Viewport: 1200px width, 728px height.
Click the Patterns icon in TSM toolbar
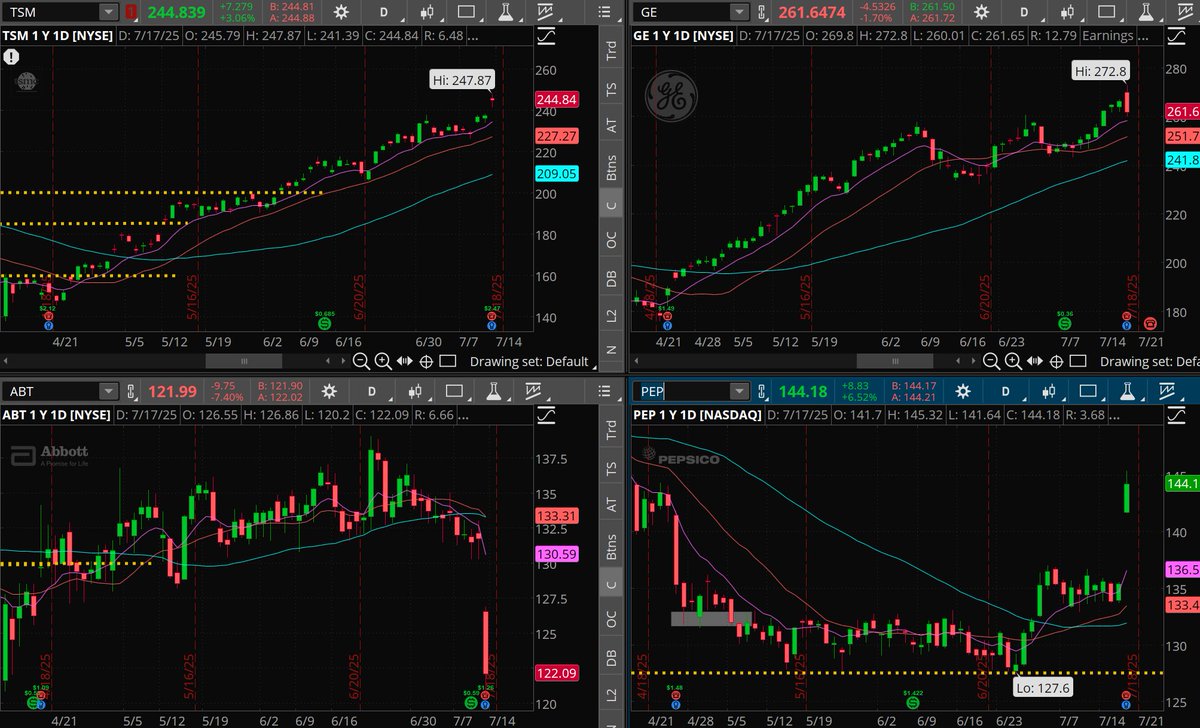coord(545,12)
